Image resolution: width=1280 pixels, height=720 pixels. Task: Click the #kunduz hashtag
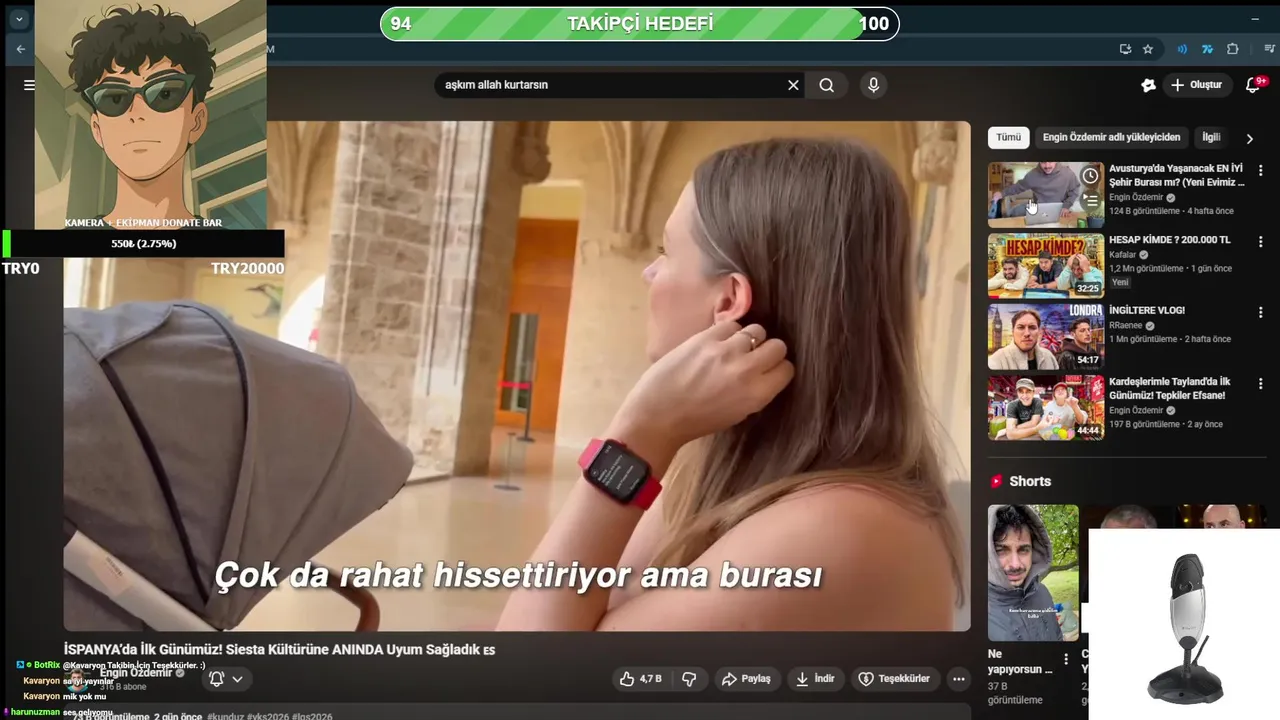[x=225, y=717]
